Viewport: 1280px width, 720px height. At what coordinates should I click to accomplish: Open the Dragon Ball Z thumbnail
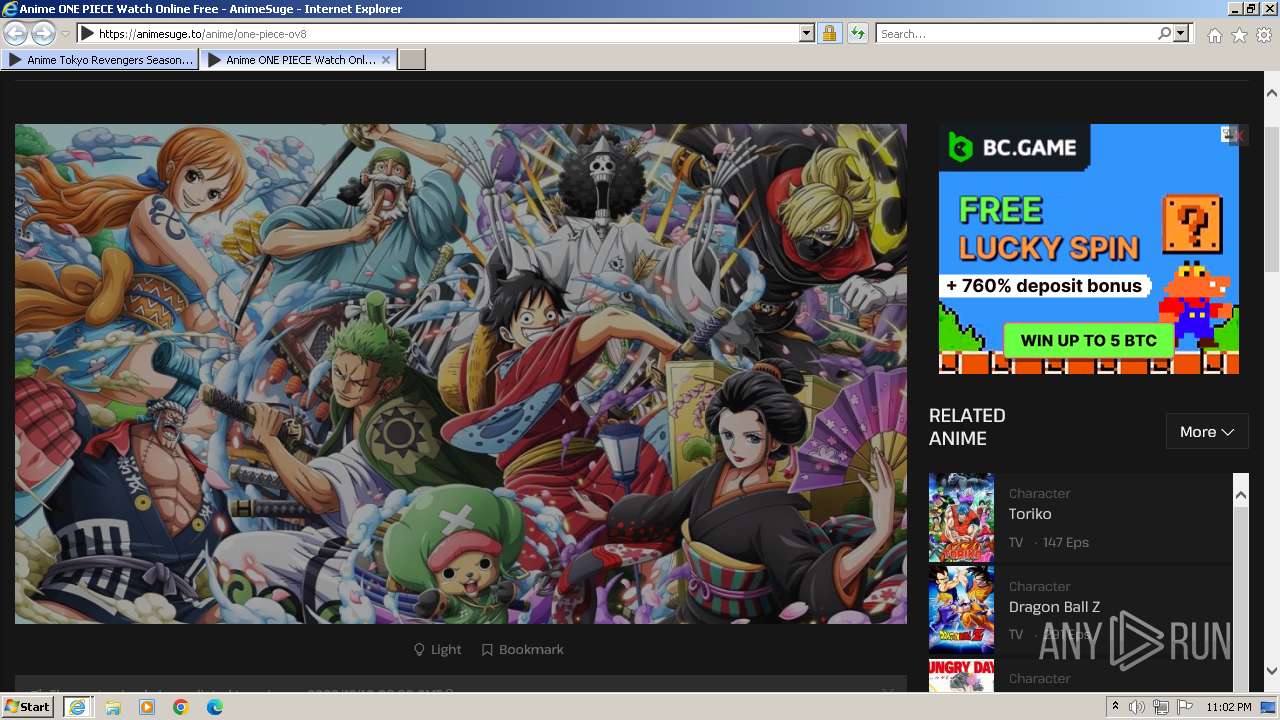(x=961, y=610)
